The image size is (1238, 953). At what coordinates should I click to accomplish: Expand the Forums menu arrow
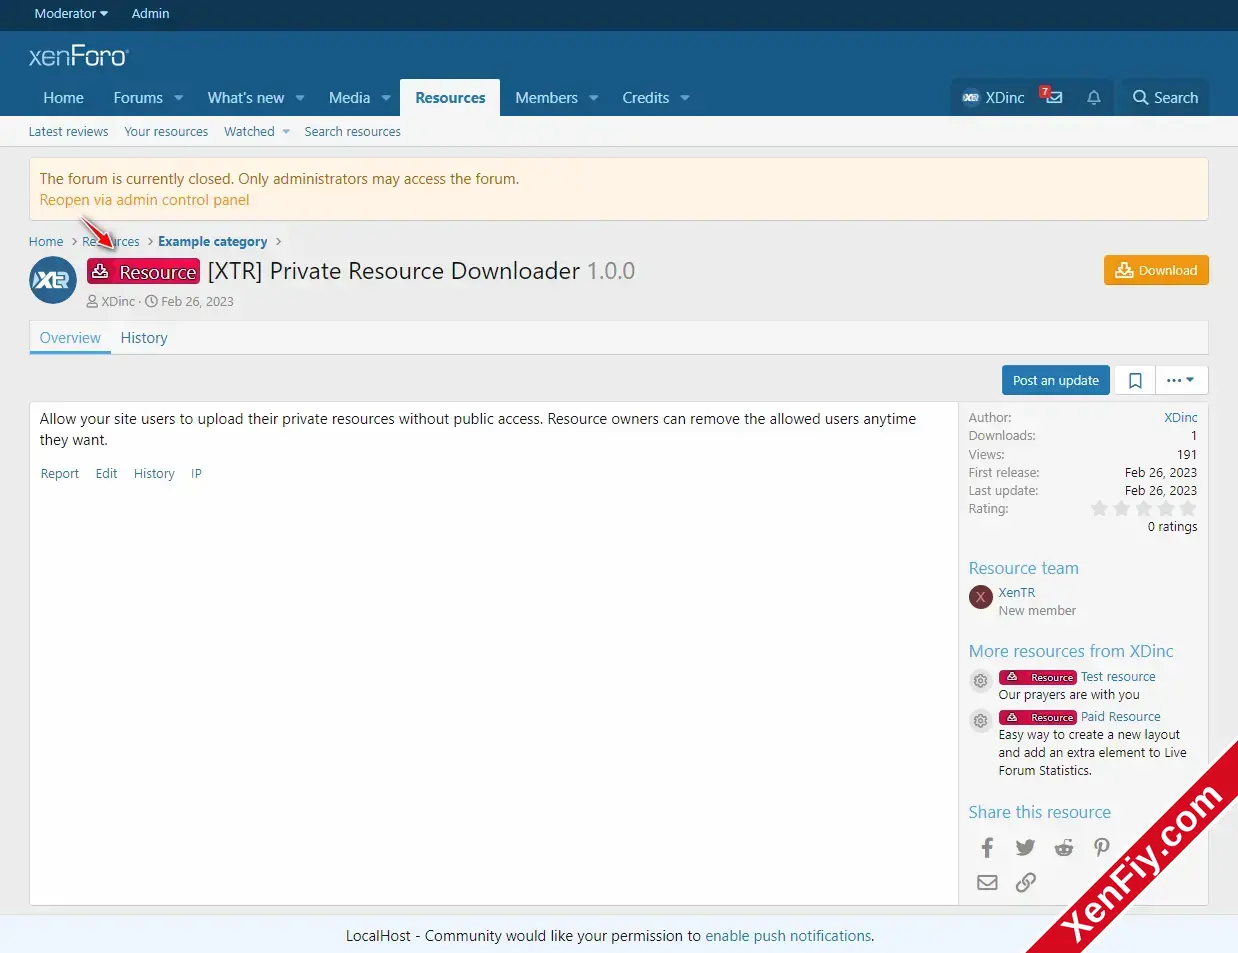tap(179, 98)
